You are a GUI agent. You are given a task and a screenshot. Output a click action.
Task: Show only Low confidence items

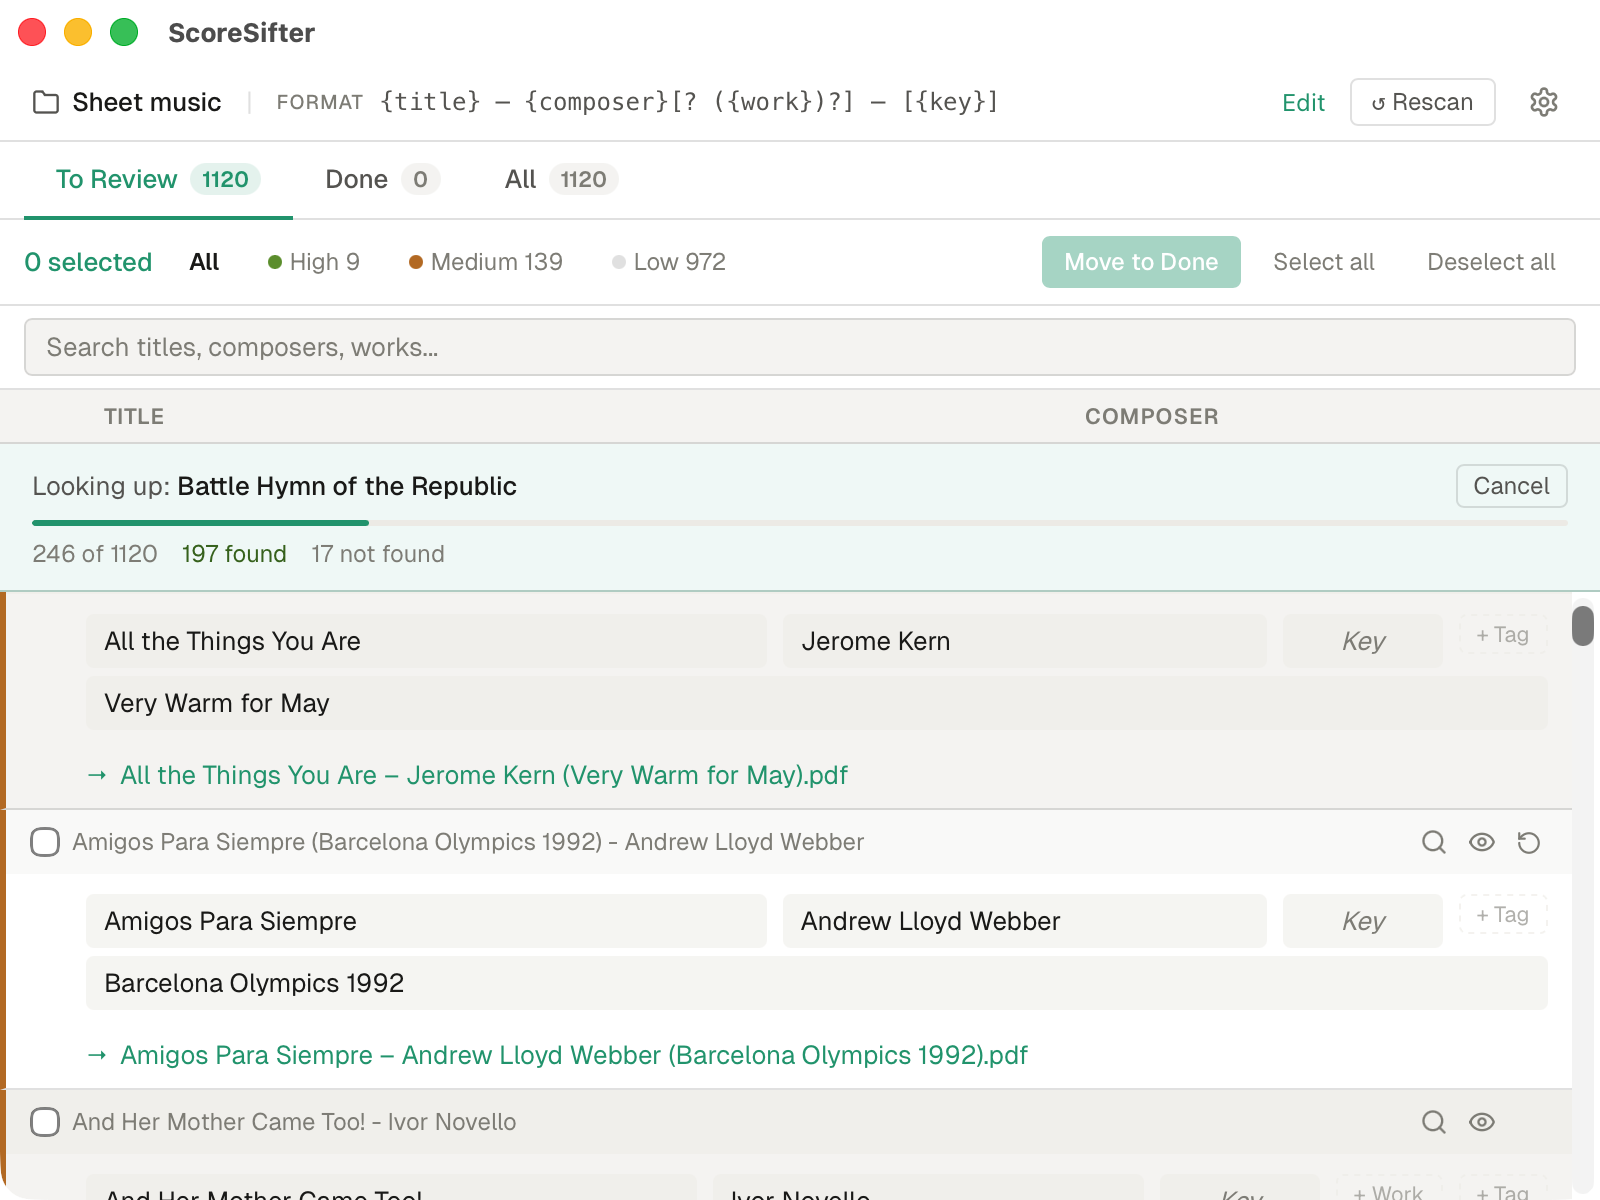669,262
